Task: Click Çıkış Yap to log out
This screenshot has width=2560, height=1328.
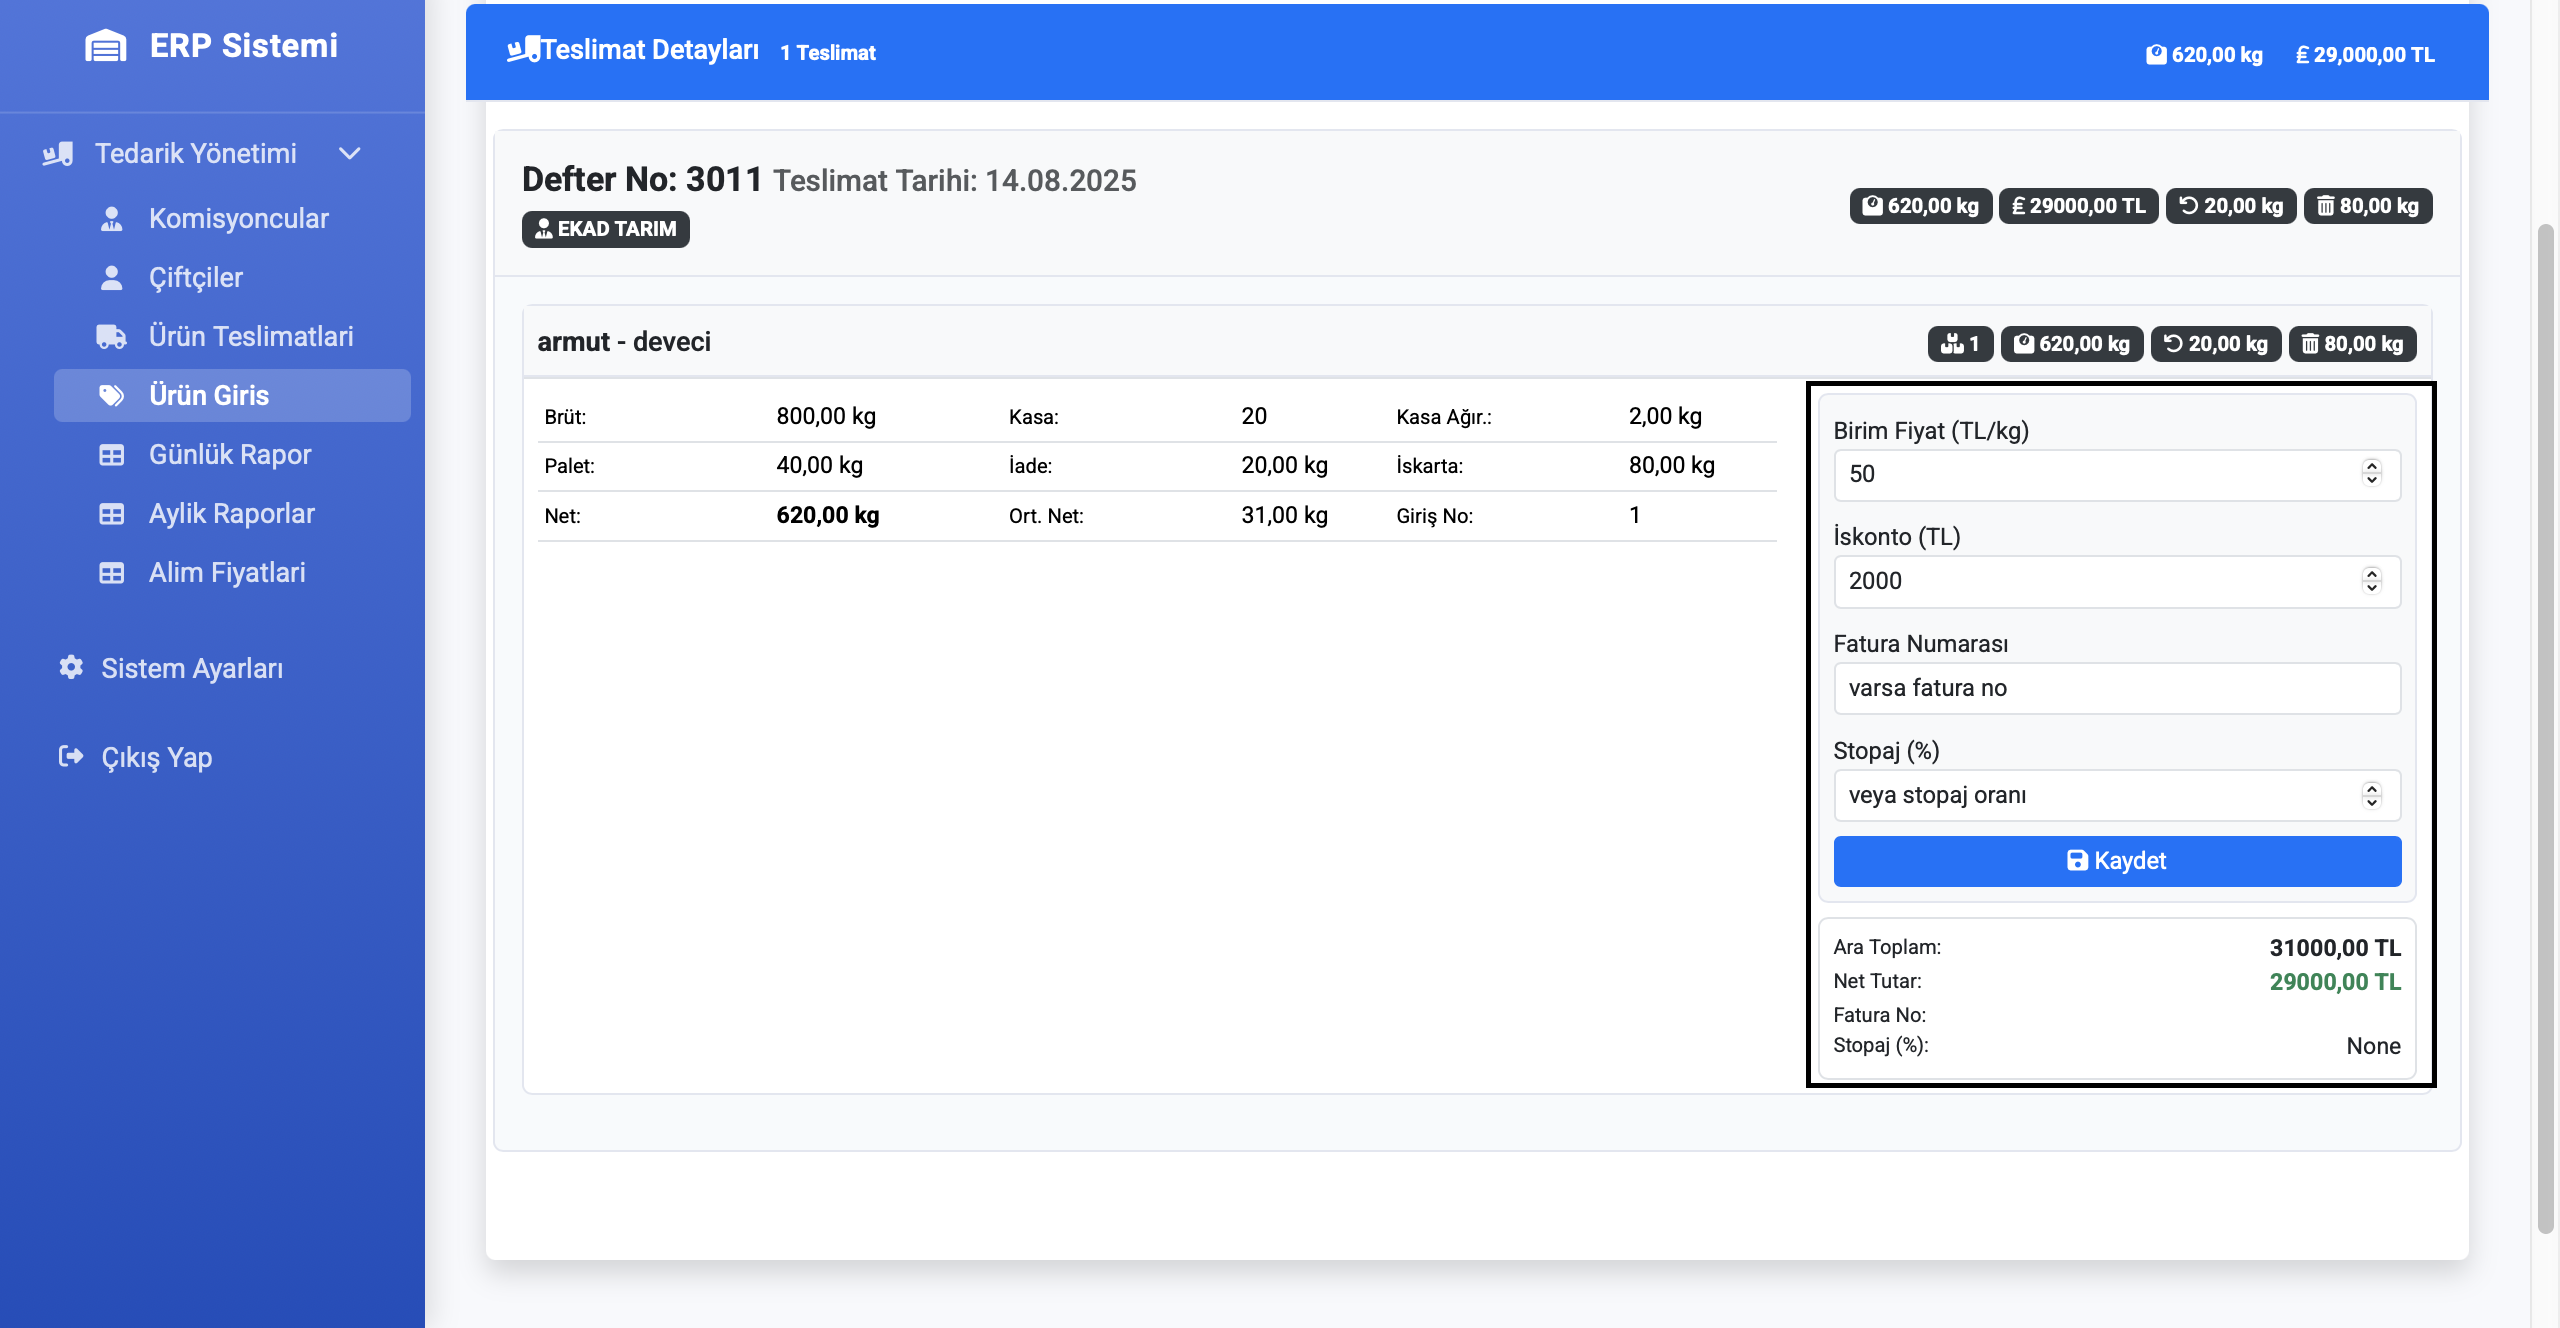Action: click(x=157, y=758)
